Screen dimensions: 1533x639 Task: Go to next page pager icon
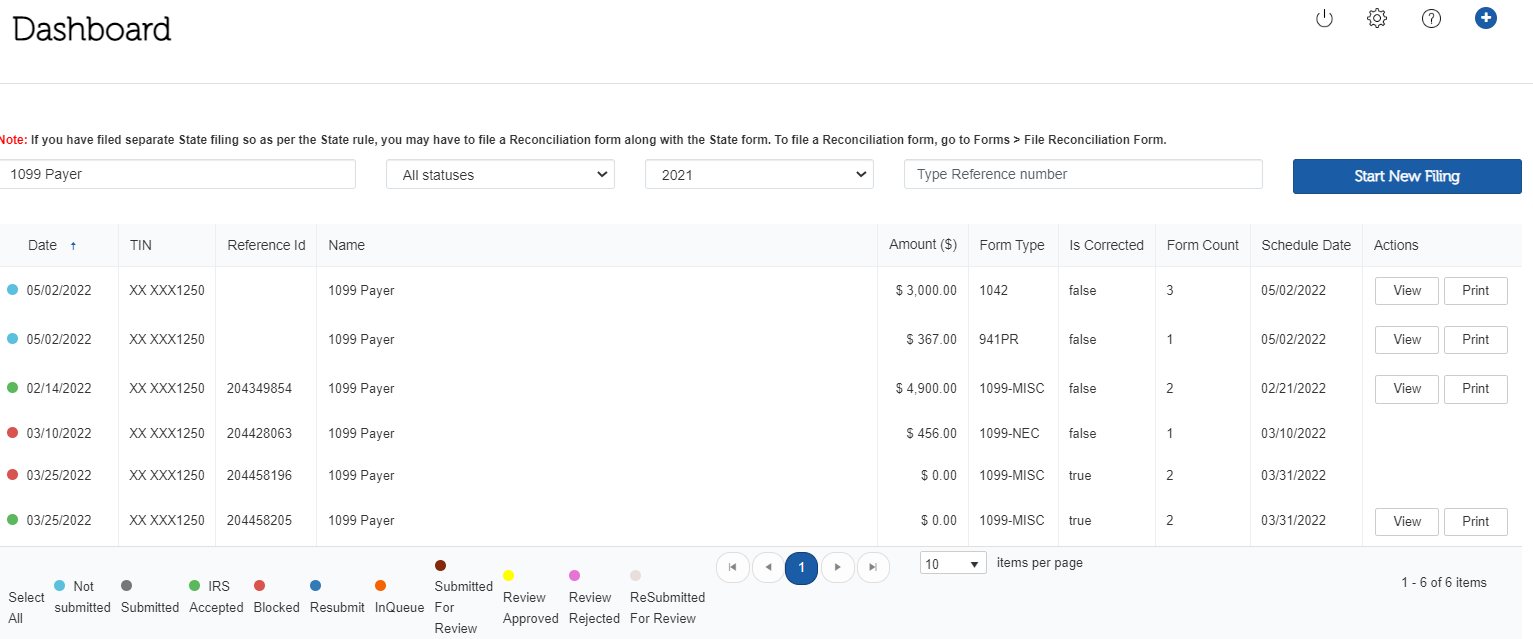[837, 568]
